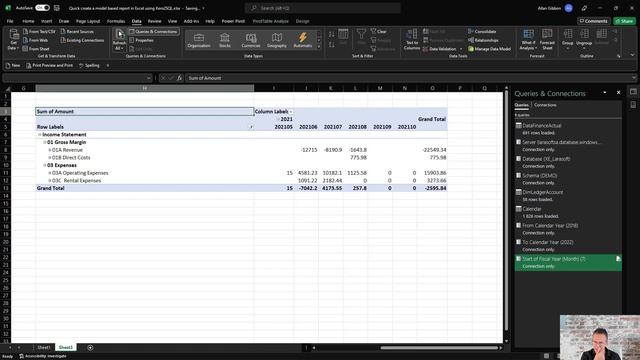Image resolution: width=640 pixels, height=360 pixels.
Task: Open the What-If Analysis menu
Action: coord(528,40)
